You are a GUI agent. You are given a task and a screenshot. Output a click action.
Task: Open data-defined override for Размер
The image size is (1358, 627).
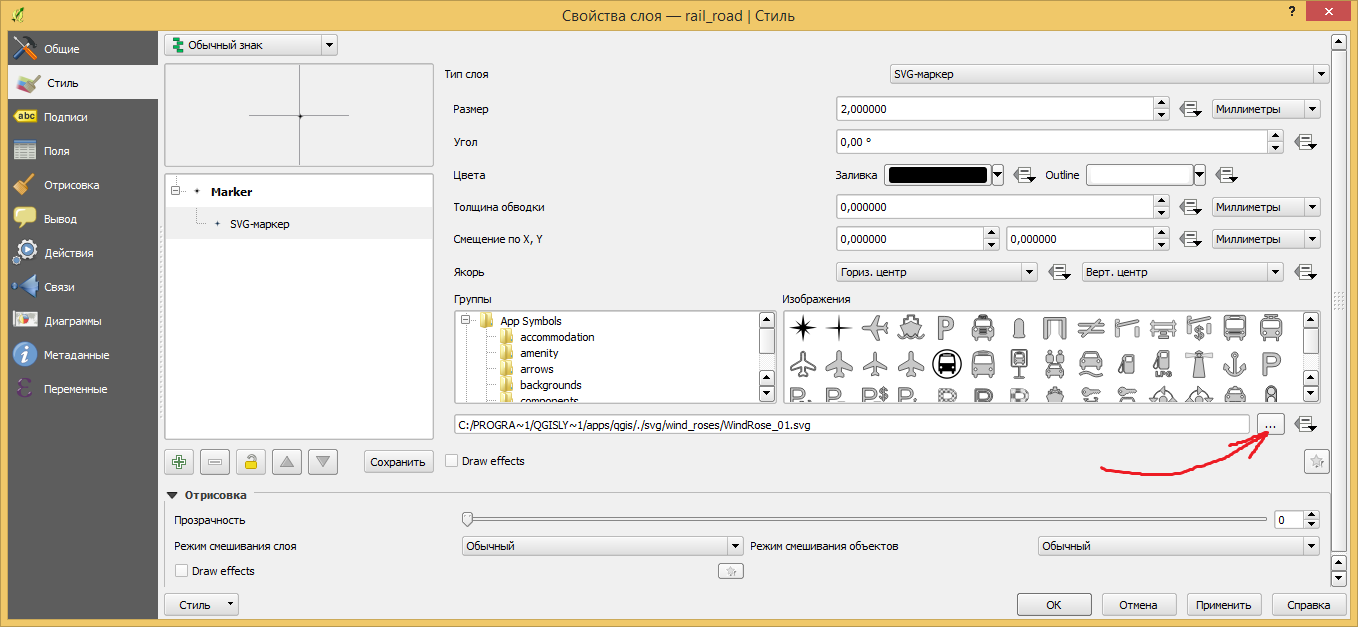(1190, 110)
